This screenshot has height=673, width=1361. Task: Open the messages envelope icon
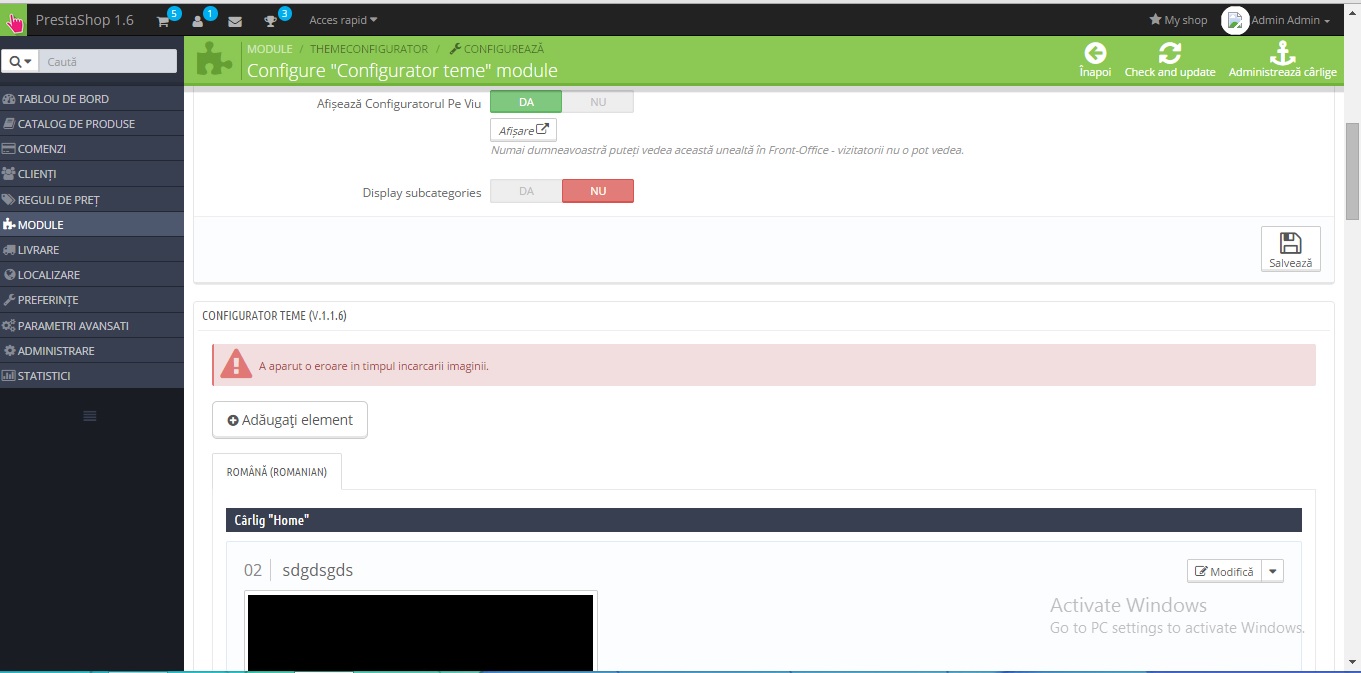[235, 21]
